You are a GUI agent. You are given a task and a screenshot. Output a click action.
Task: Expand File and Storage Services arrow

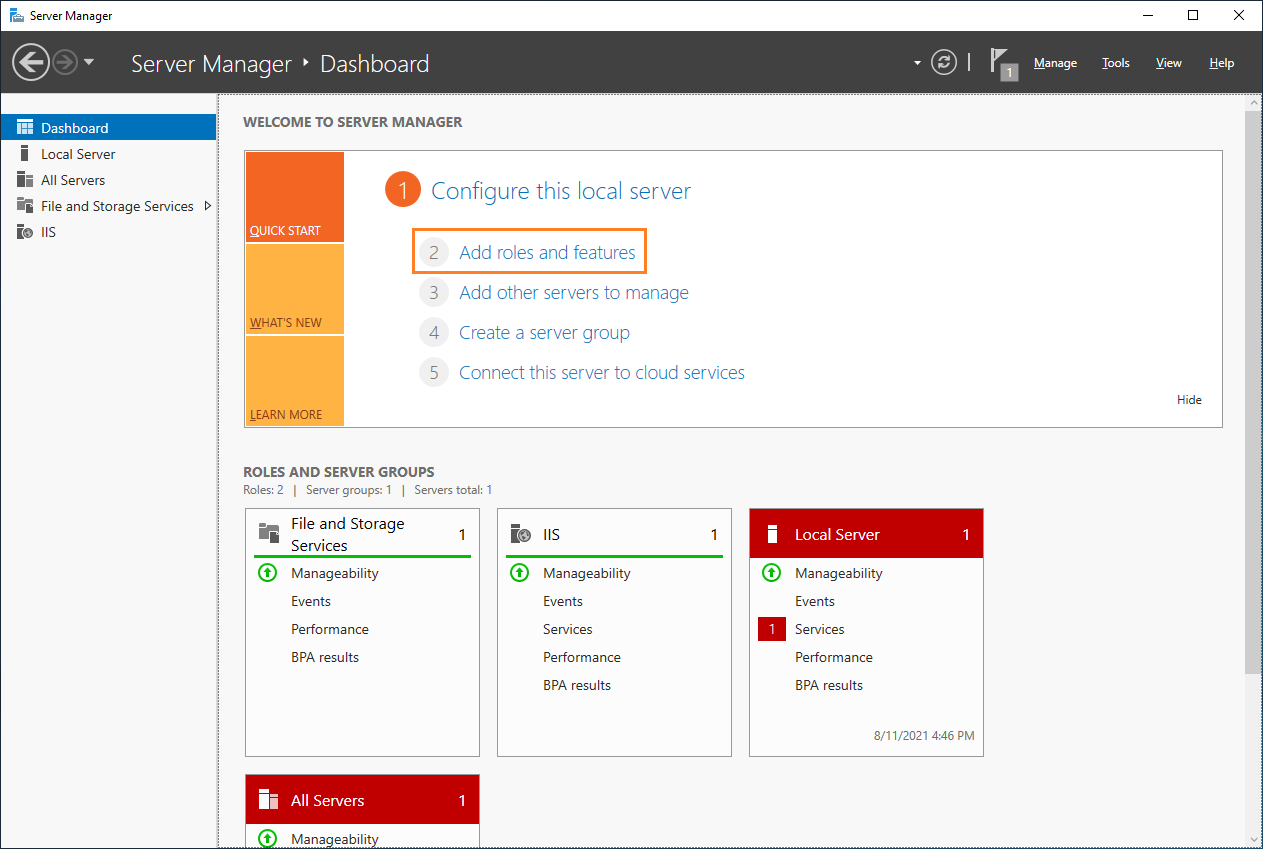(207, 206)
